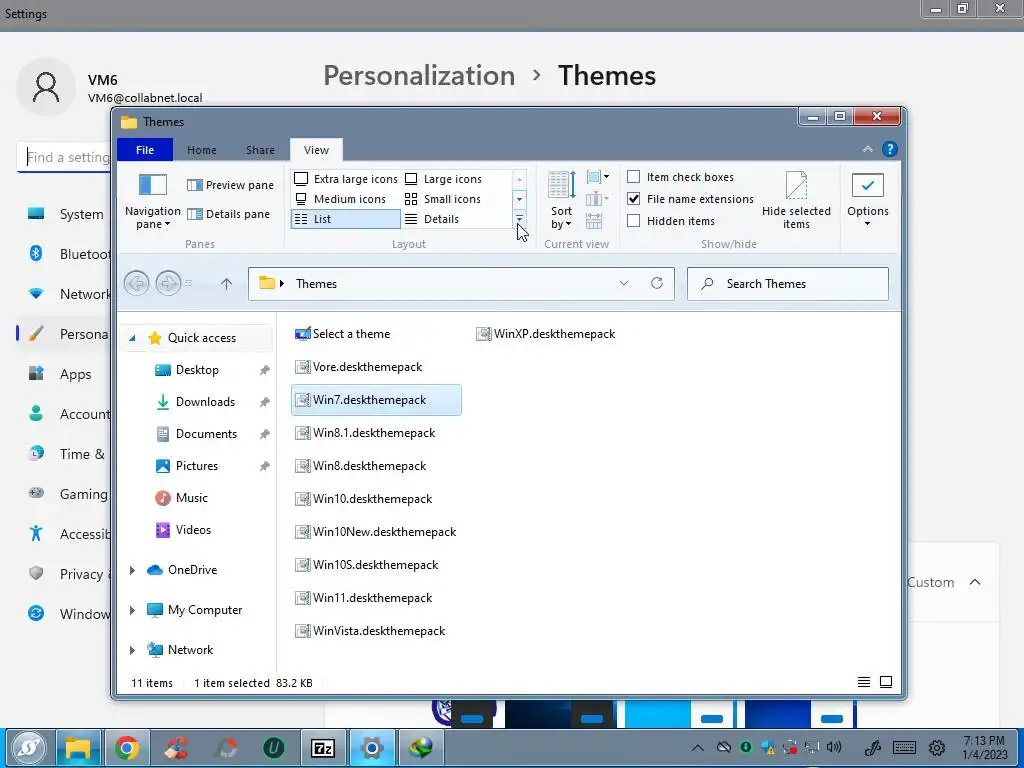Launch Google Chrome from taskbar
The height and width of the screenshot is (768, 1024).
pyautogui.click(x=127, y=748)
